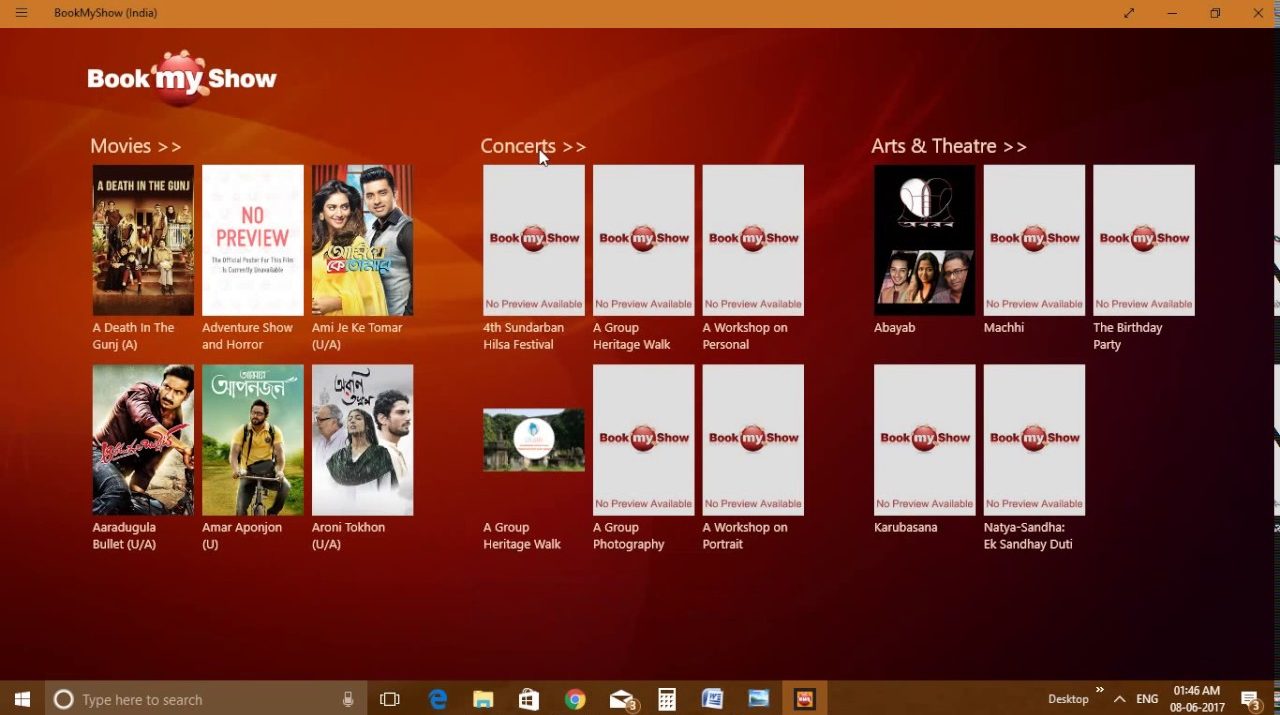This screenshot has width=1280, height=715.
Task: Expand the Arts & Theatre >> section
Action: click(948, 146)
